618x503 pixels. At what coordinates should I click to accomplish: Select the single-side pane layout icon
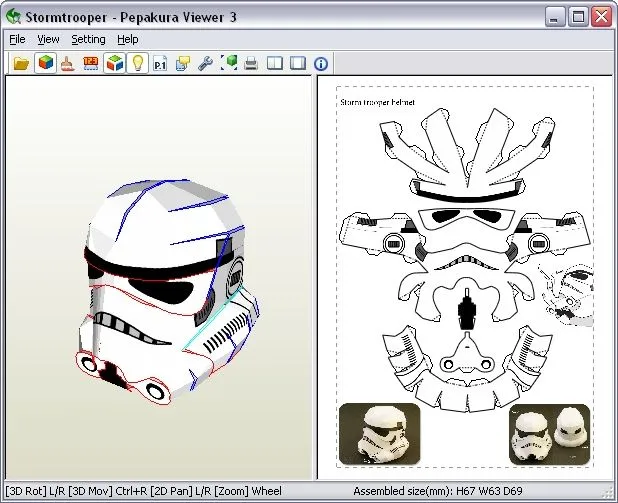[x=298, y=63]
